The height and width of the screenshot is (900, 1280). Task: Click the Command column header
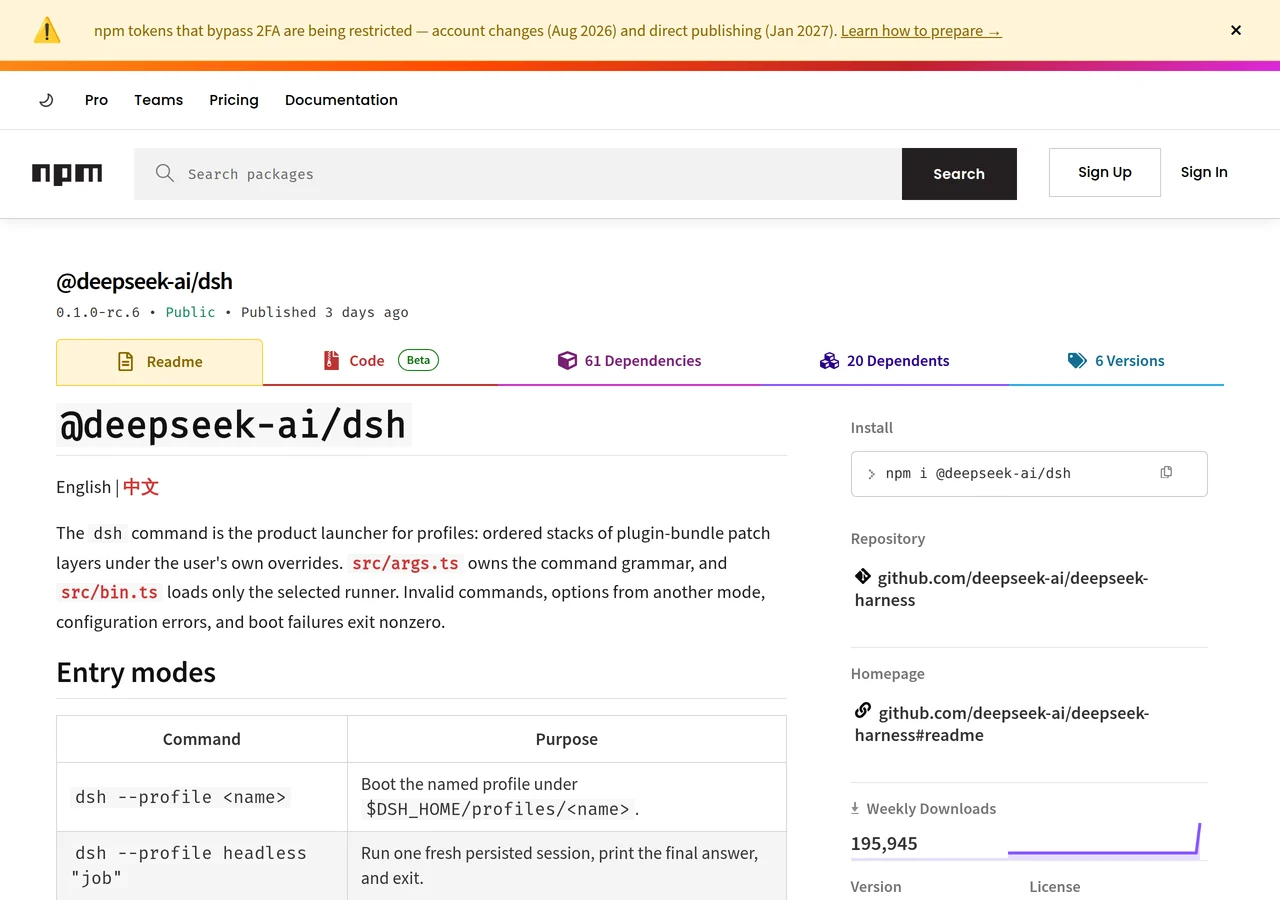[x=202, y=739]
